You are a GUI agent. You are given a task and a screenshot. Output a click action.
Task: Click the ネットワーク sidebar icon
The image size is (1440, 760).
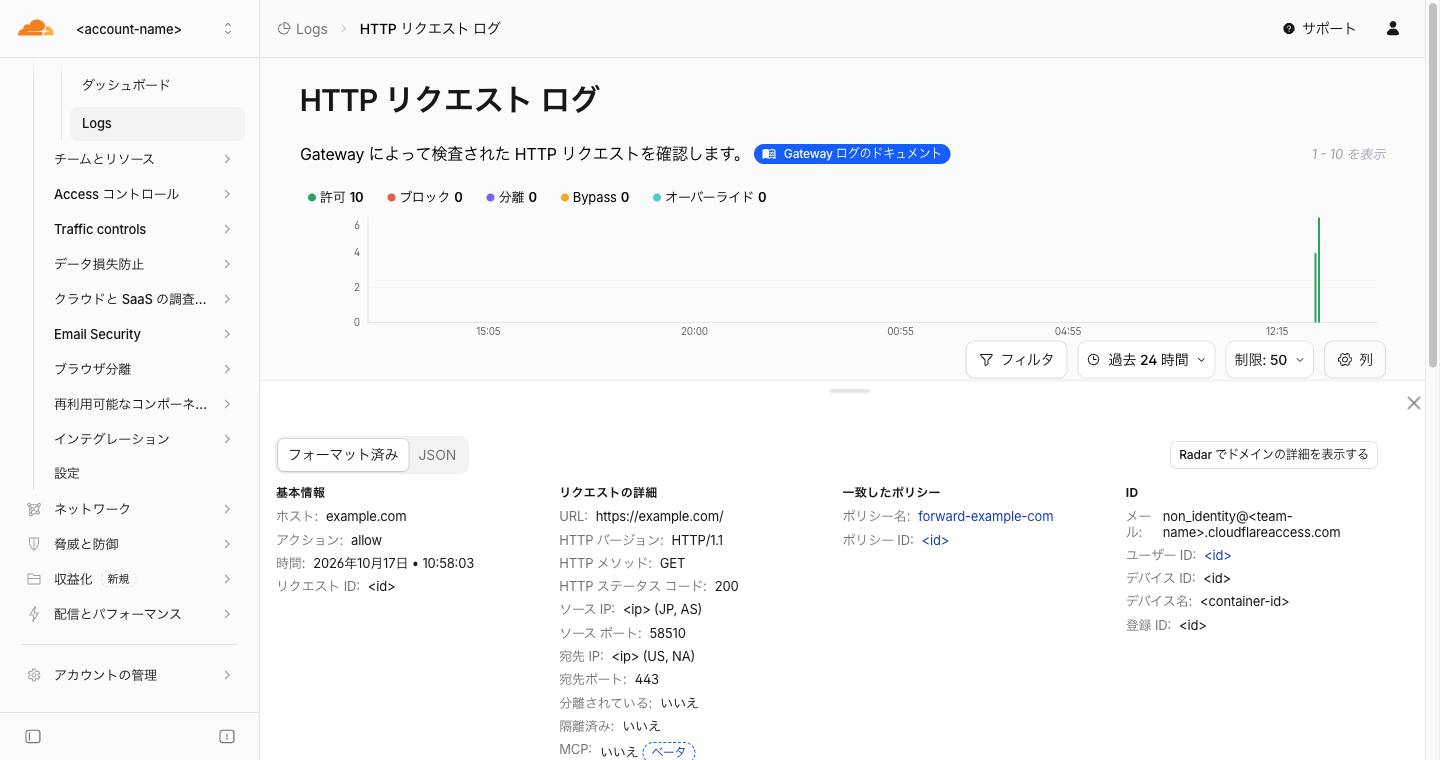34,509
